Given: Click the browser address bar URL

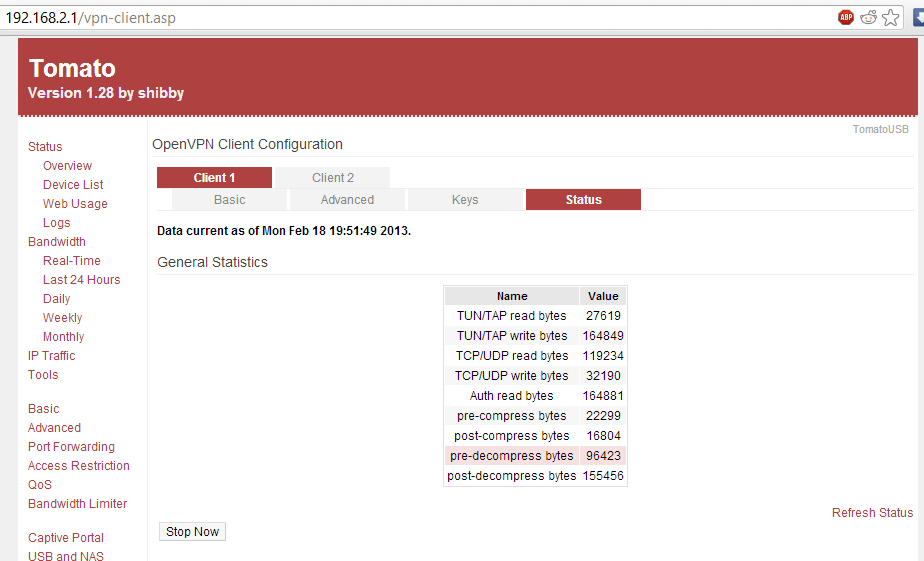Looking at the screenshot, I should (x=91, y=18).
